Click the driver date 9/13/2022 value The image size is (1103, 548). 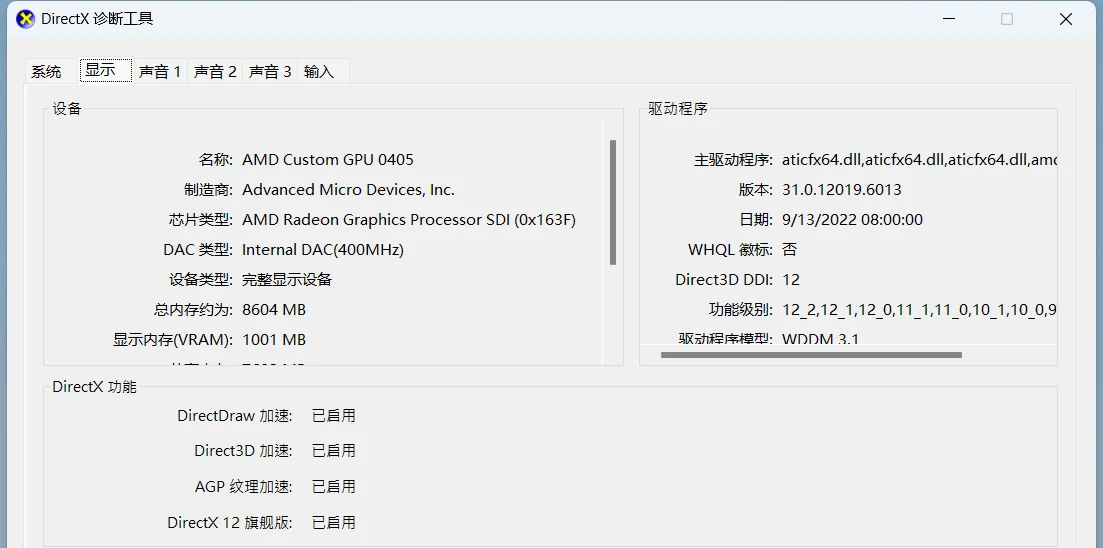852,220
